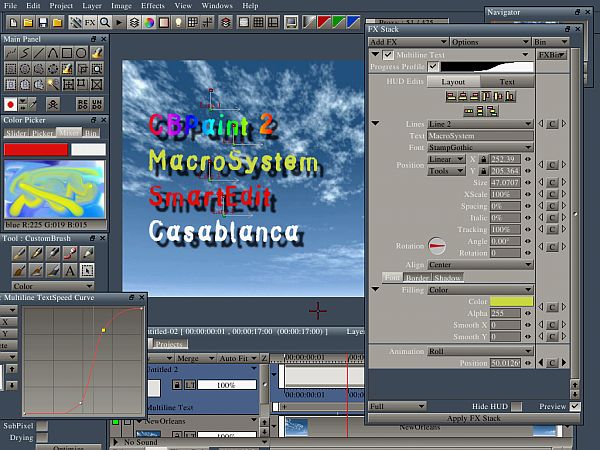Select the ellipse shape tool
Image resolution: width=600 pixels, height=450 pixels.
(81, 53)
